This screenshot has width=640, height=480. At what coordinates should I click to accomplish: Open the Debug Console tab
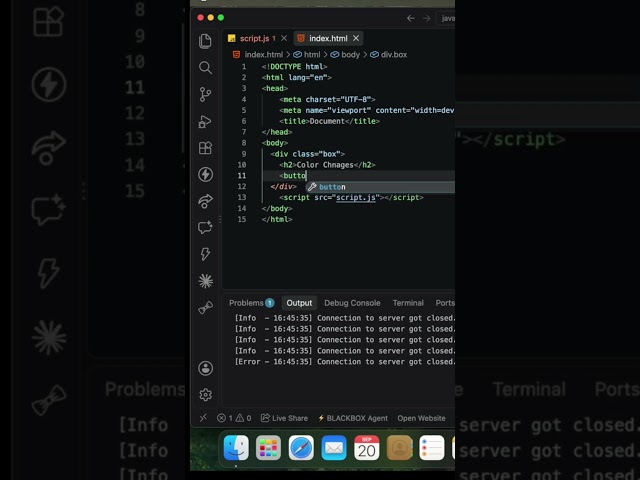click(x=352, y=303)
